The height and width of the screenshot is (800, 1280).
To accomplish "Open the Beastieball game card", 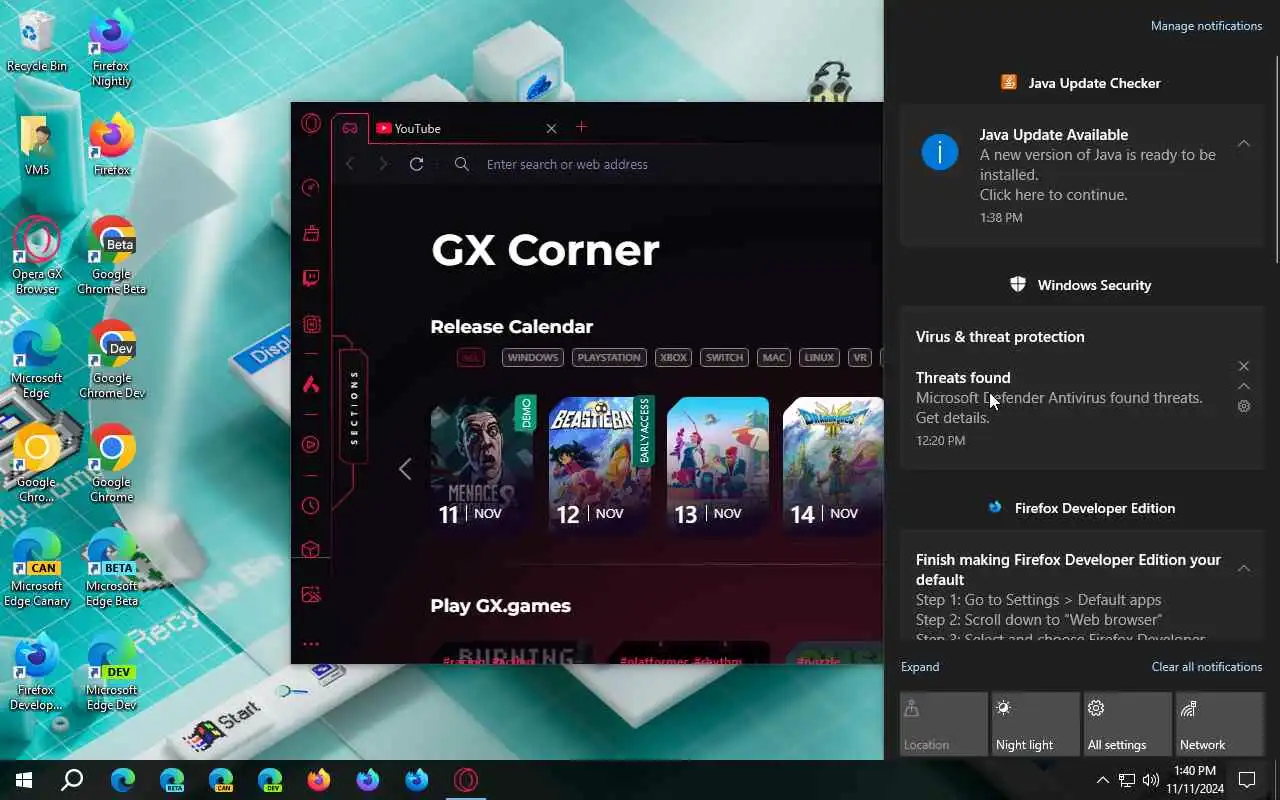I will (601, 464).
